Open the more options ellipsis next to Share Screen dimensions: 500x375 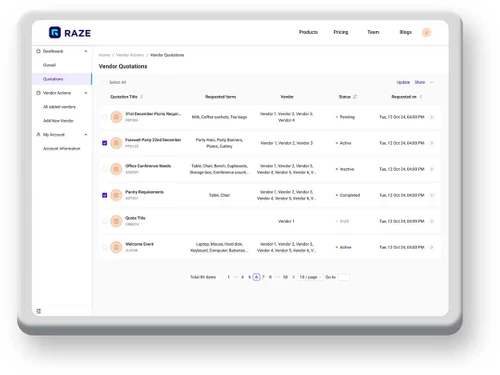432,82
